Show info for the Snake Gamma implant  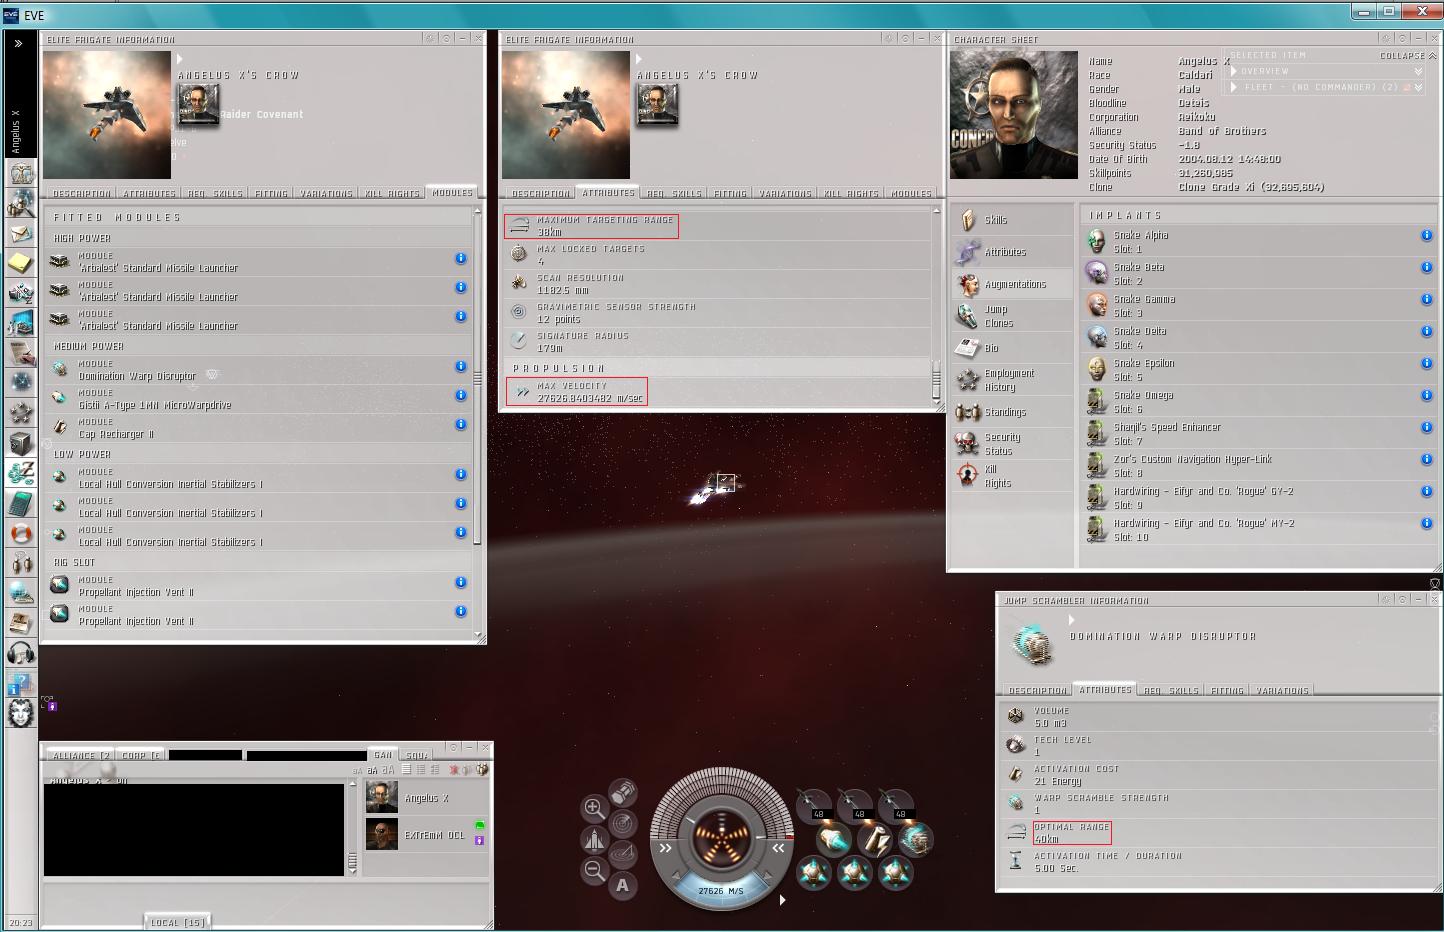coord(1426,299)
